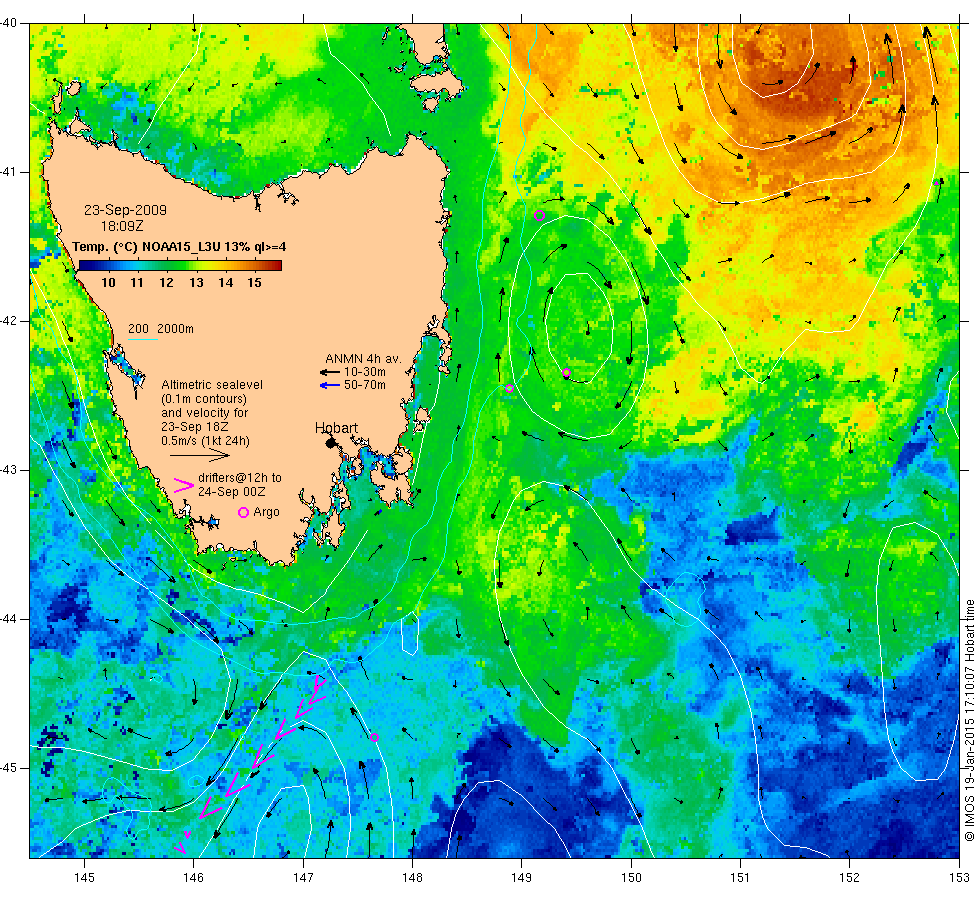Click the 'drifters@12h to 24-Sep 00Z' label

tap(240, 484)
